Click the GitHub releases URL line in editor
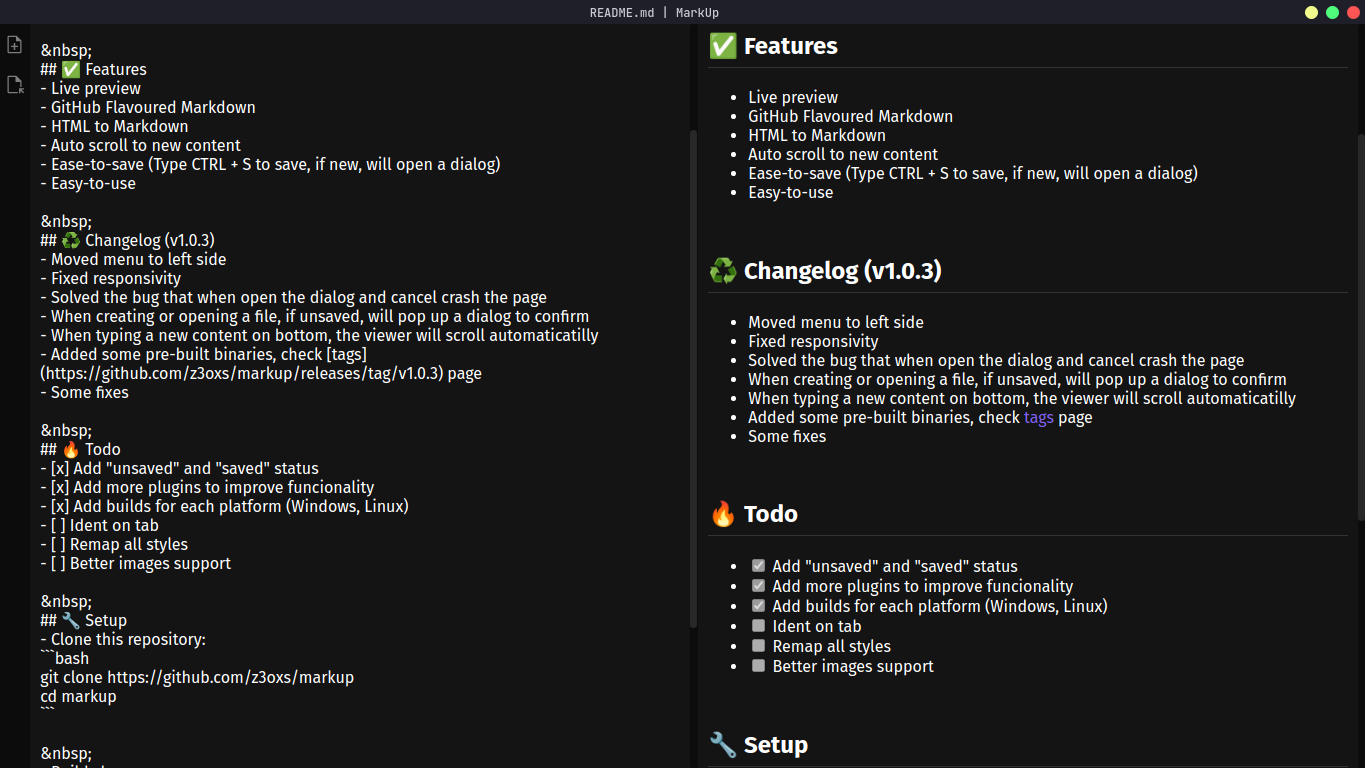This screenshot has width=1365, height=768. 260,373
